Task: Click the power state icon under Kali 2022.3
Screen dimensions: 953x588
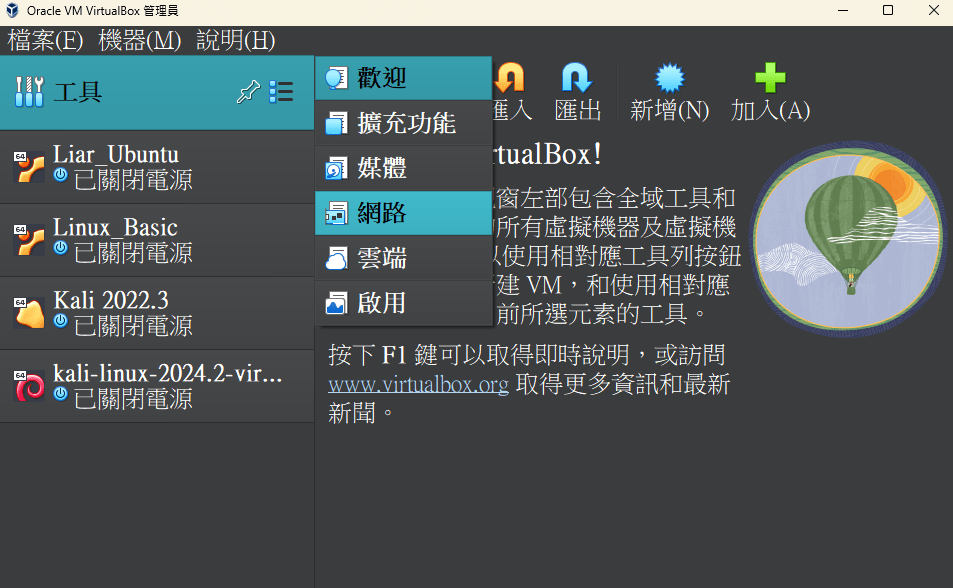Action: [x=60, y=321]
